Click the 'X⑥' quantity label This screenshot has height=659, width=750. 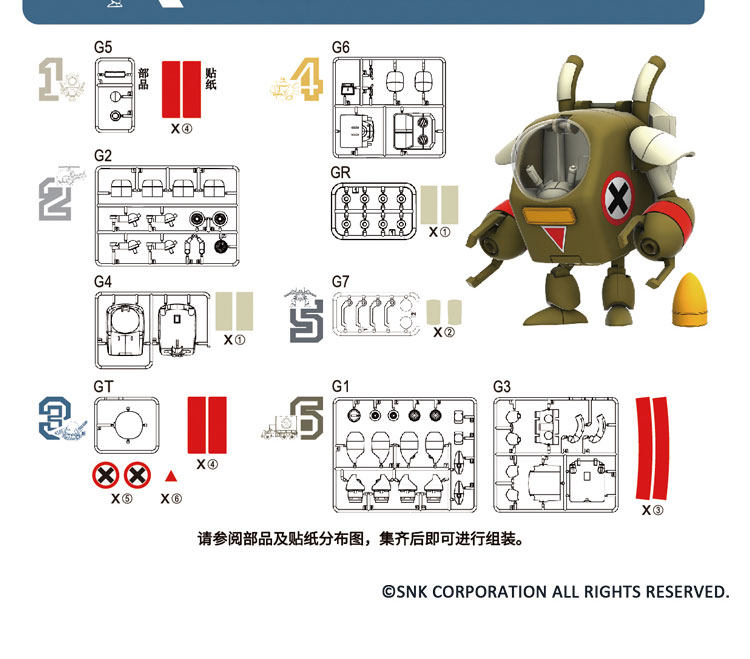171,499
